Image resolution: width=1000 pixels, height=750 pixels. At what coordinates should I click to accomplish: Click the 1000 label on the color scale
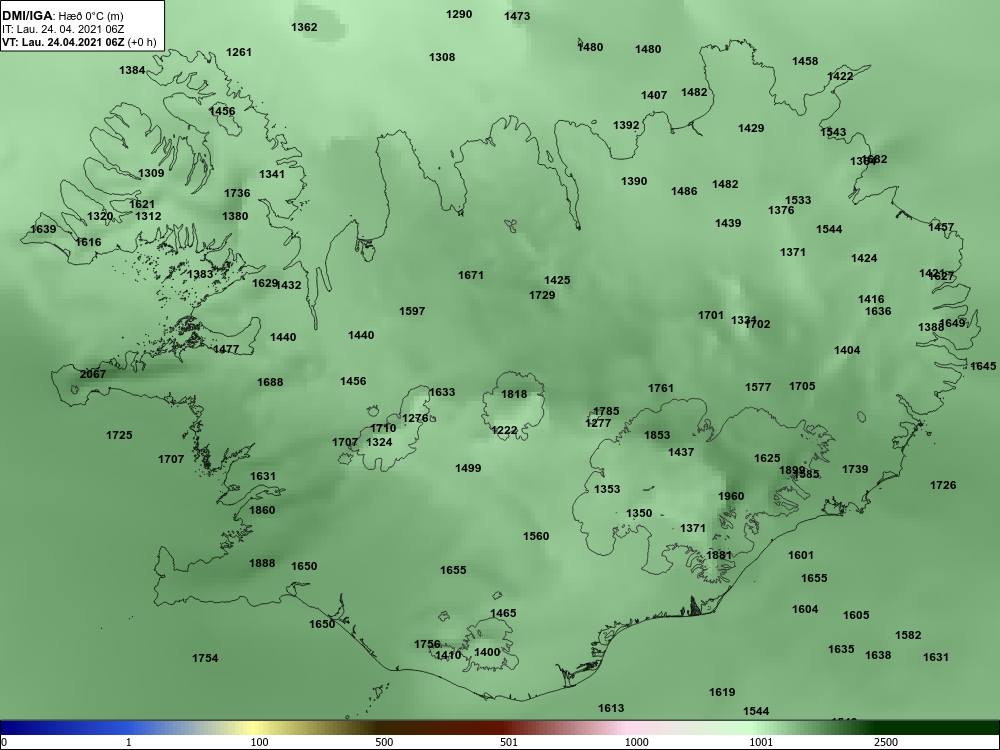pyautogui.click(x=636, y=742)
